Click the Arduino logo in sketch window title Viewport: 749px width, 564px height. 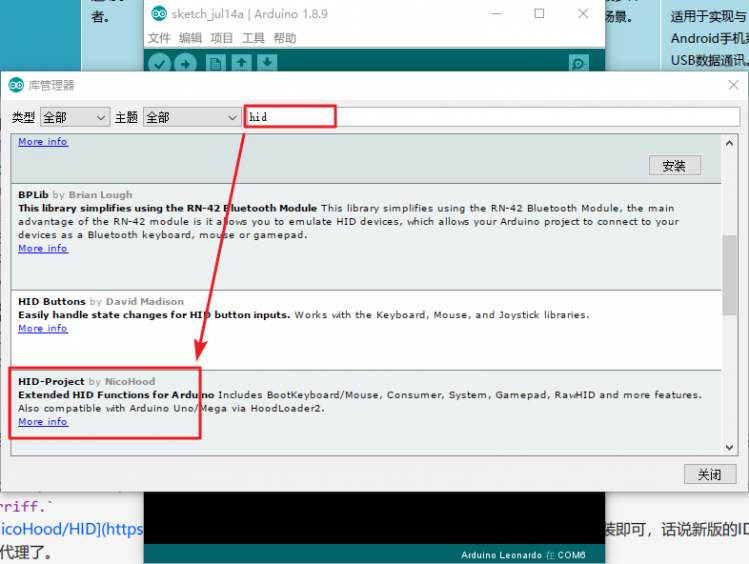pyautogui.click(x=159, y=14)
